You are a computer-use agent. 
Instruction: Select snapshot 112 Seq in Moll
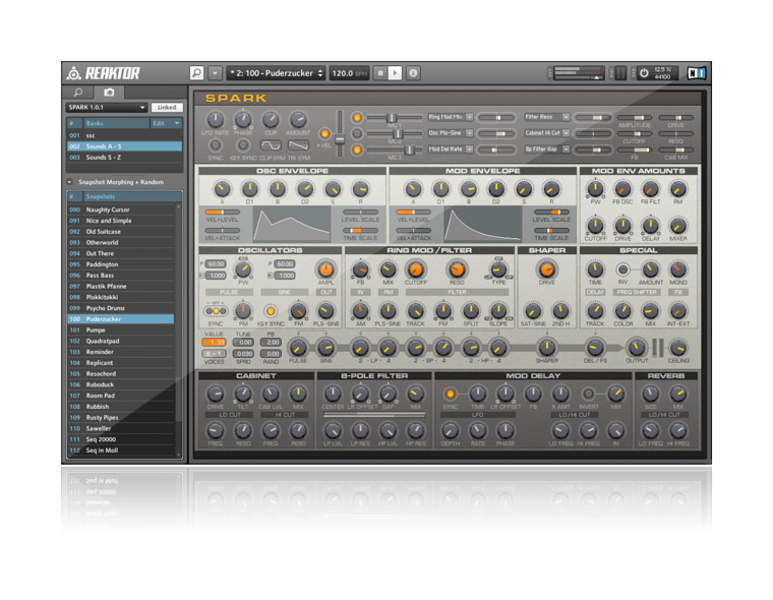click(121, 451)
